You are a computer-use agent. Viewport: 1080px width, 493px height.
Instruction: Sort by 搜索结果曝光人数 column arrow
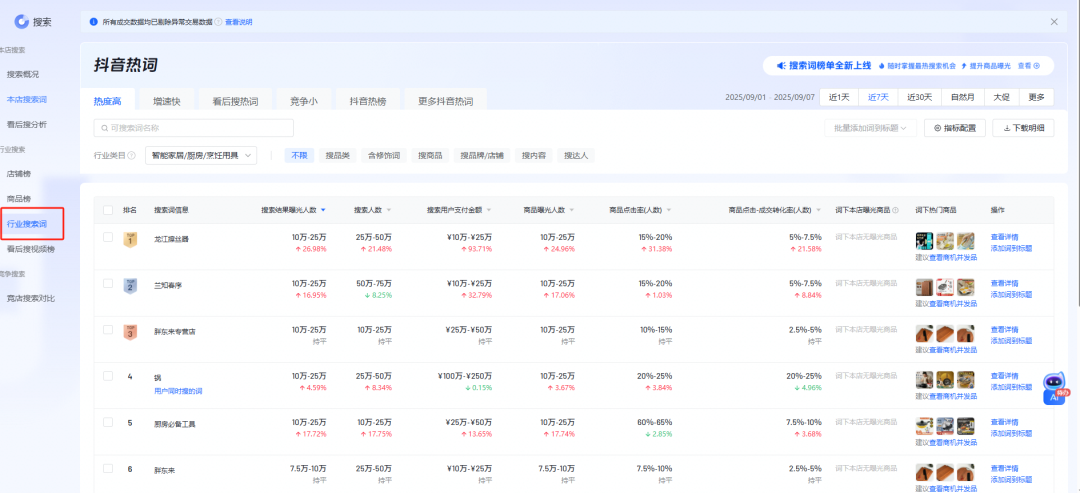pos(323,210)
